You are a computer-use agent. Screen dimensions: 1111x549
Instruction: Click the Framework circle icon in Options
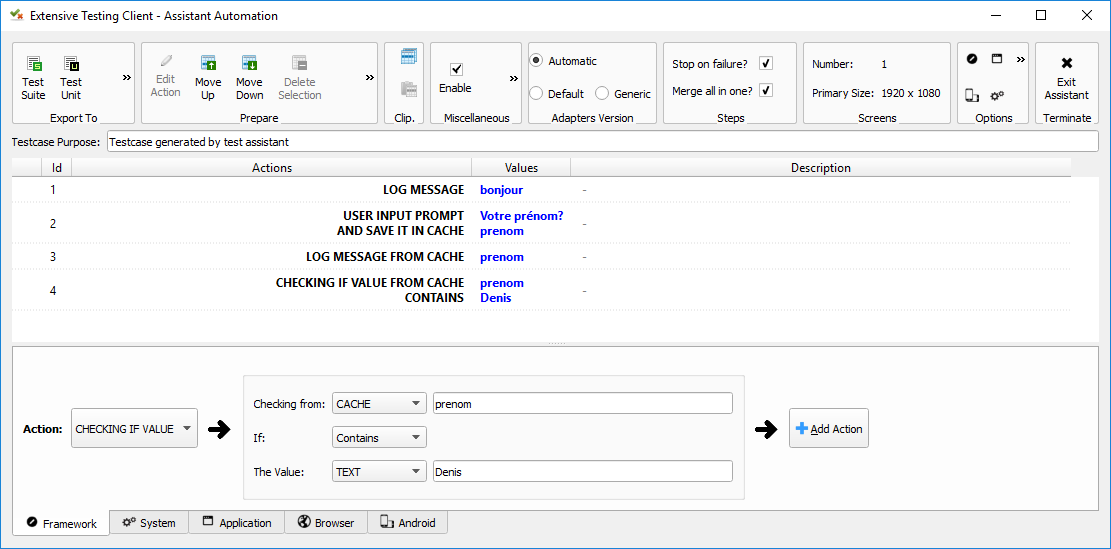coord(972,59)
